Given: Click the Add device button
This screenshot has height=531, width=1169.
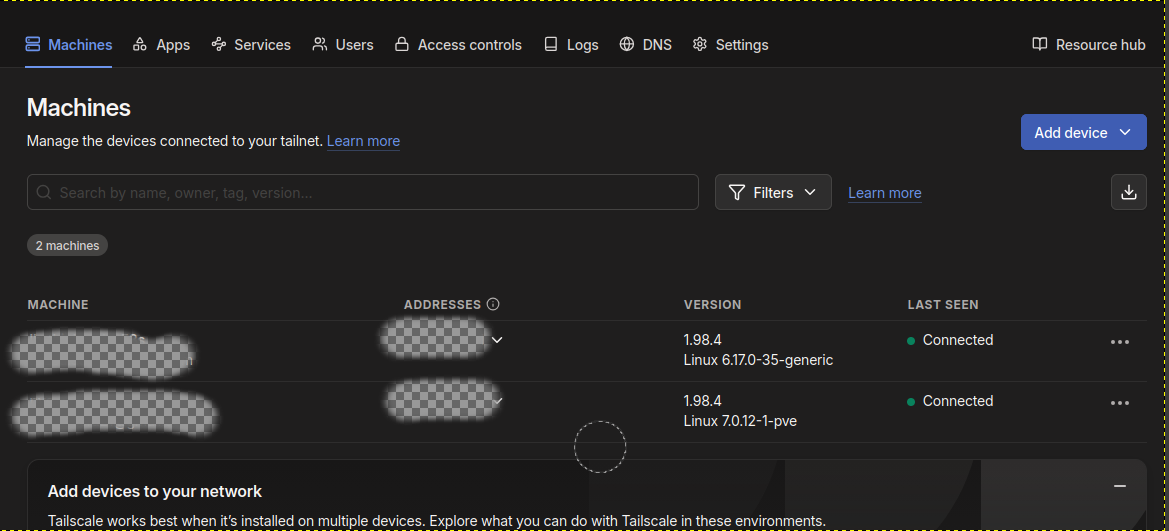Looking at the screenshot, I should 1083,132.
